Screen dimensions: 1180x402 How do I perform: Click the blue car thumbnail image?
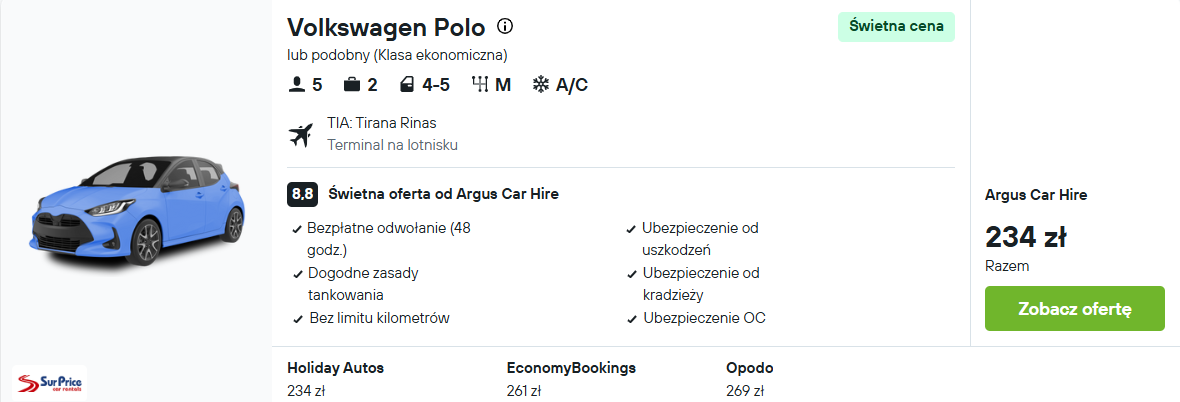coord(138,210)
